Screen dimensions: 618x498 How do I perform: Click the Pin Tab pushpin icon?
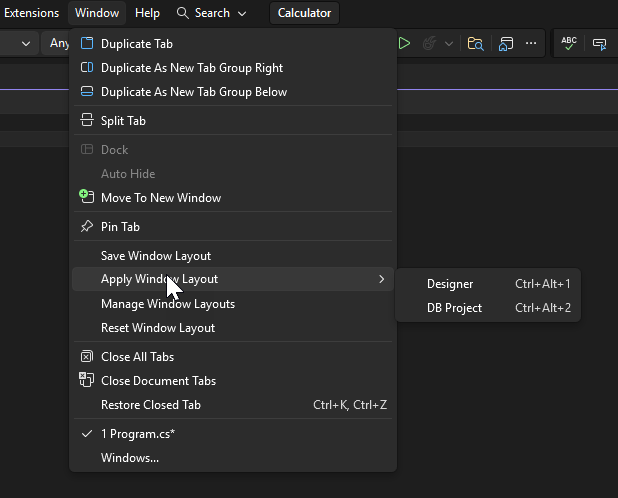[x=86, y=227]
